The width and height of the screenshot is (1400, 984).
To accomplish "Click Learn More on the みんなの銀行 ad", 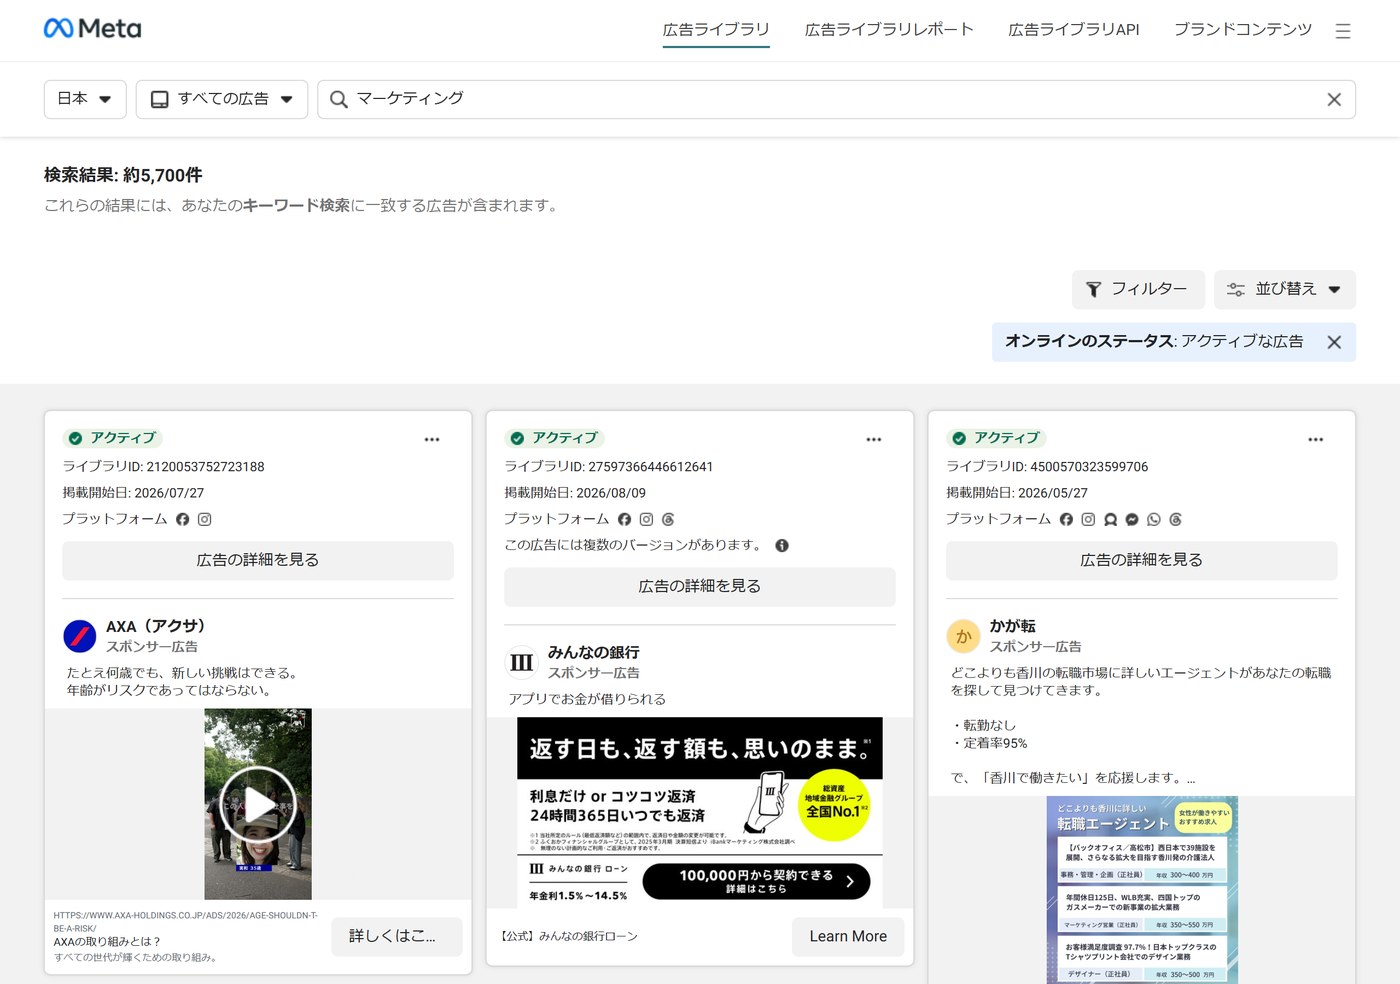I will click(x=848, y=937).
